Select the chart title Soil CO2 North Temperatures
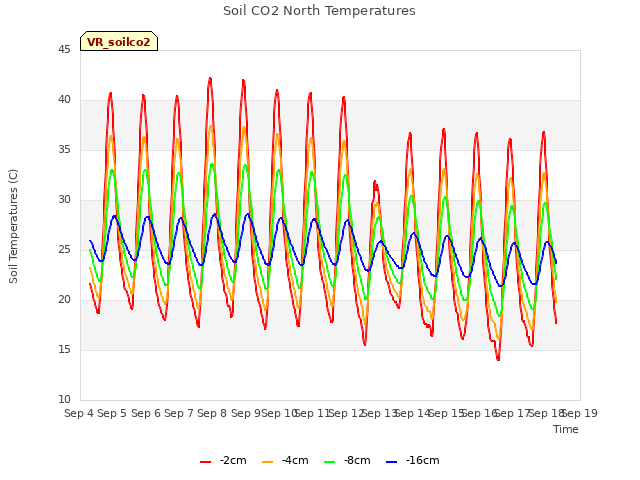640x480 pixels. [x=319, y=11]
